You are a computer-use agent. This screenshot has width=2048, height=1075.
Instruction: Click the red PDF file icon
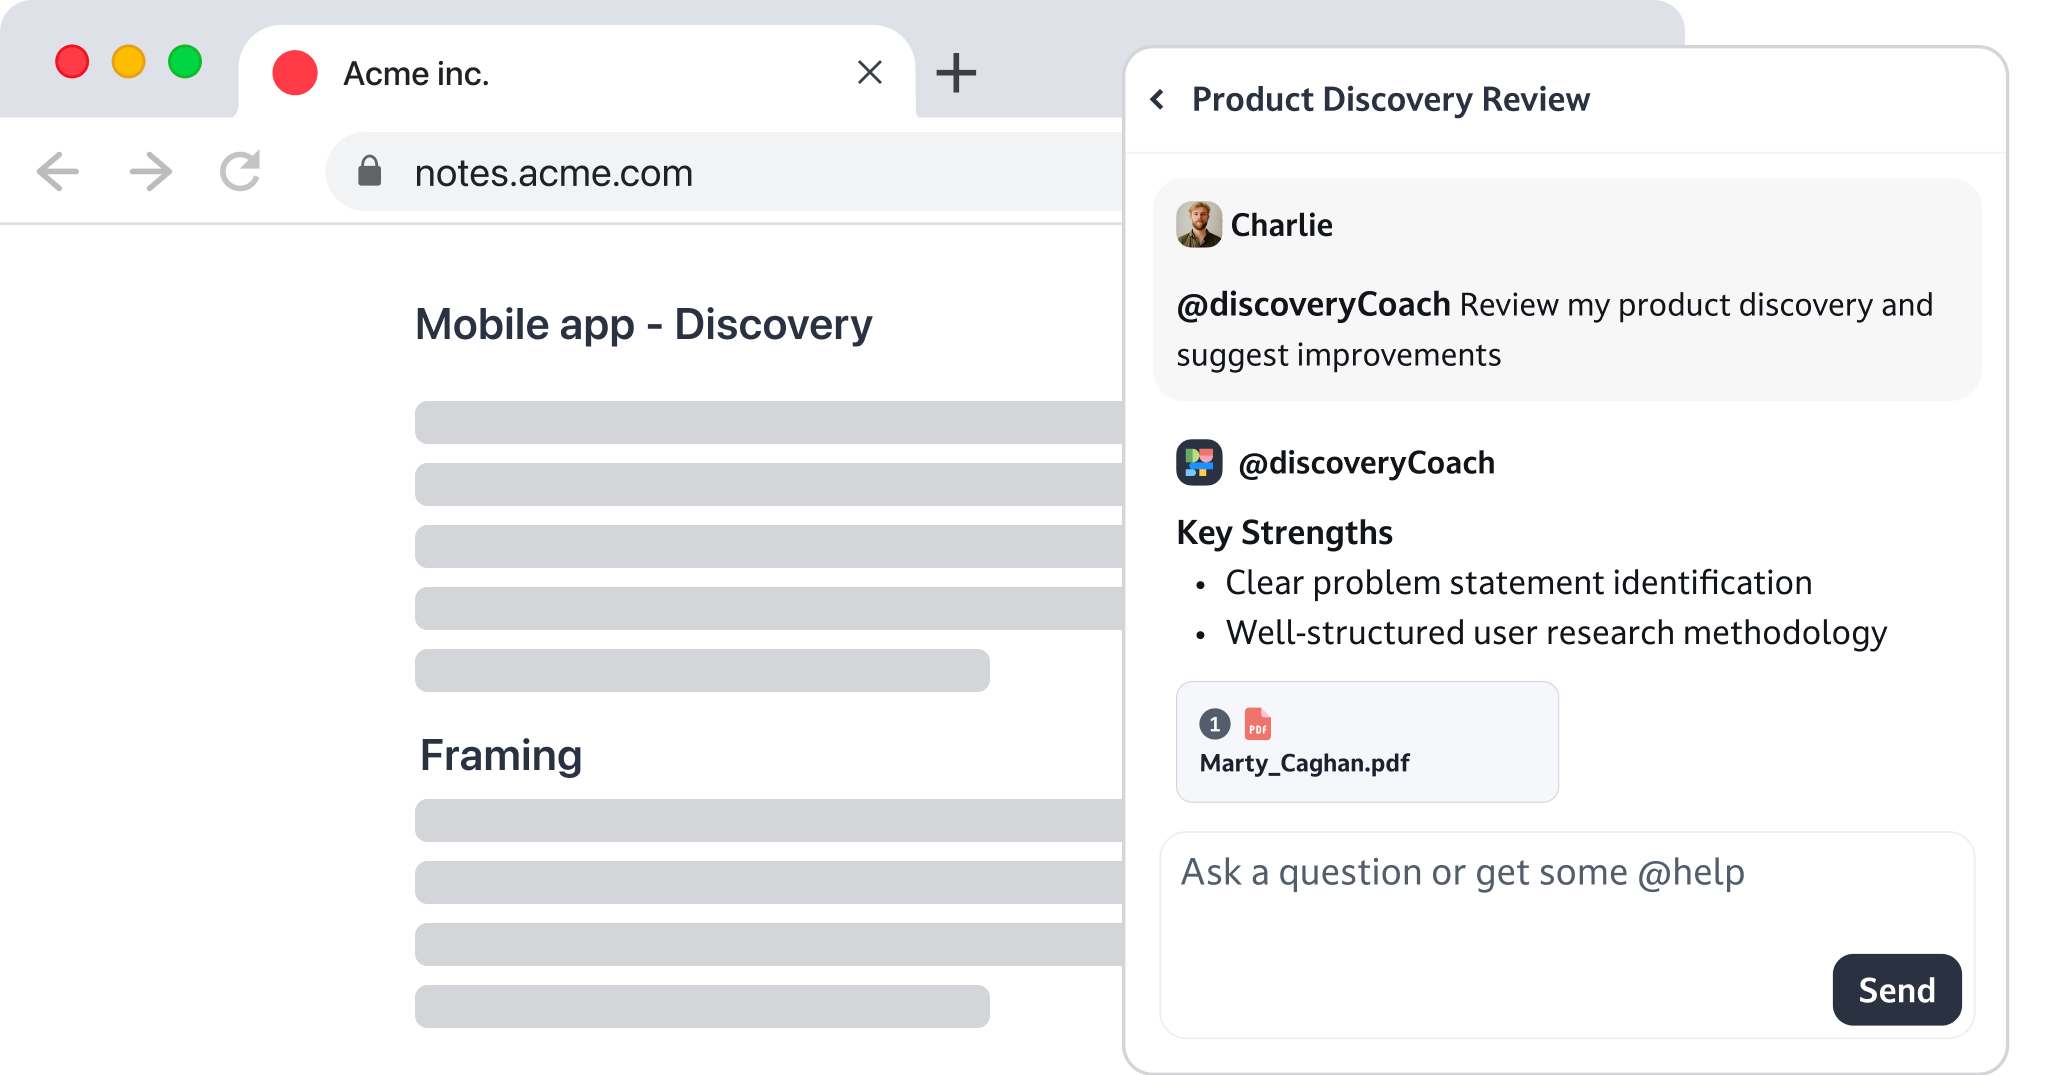1257,723
